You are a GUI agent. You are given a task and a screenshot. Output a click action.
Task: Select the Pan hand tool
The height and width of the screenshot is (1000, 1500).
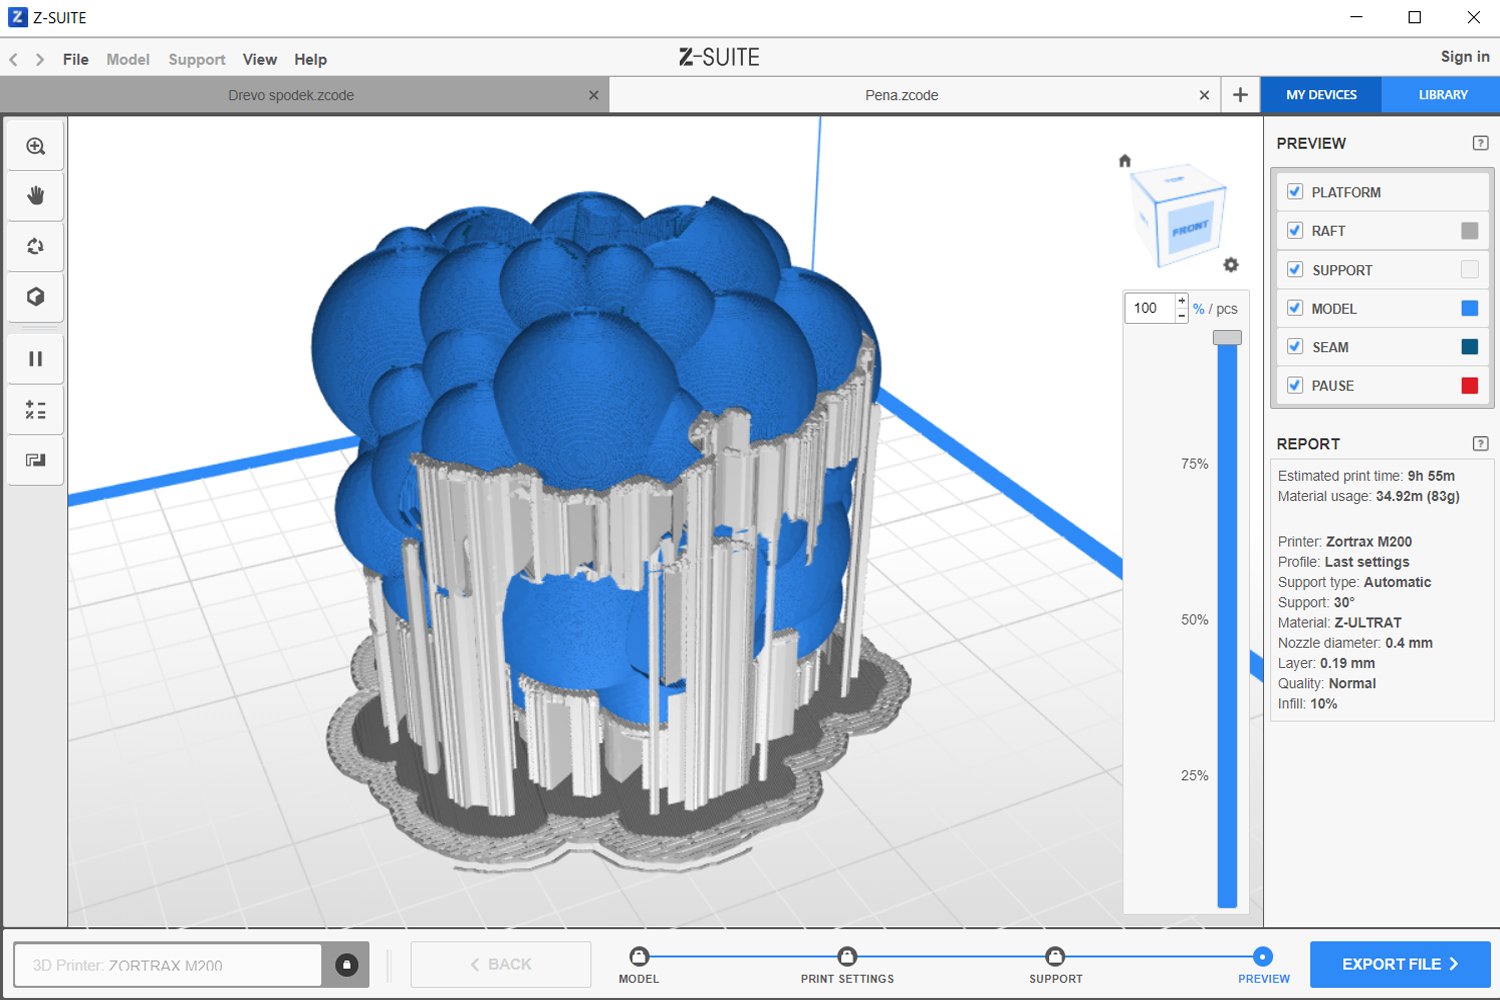click(36, 196)
